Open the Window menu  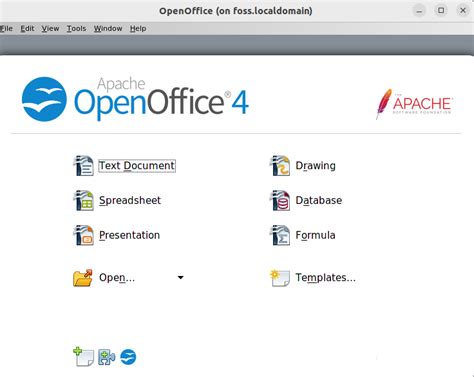tap(108, 29)
